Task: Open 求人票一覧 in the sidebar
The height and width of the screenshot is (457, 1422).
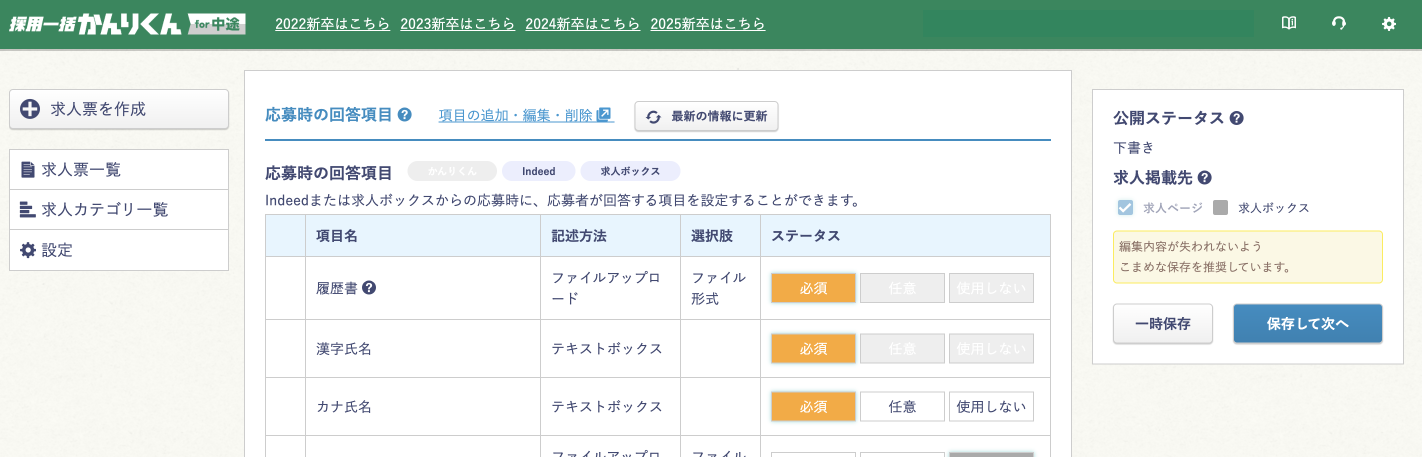Action: coord(119,170)
